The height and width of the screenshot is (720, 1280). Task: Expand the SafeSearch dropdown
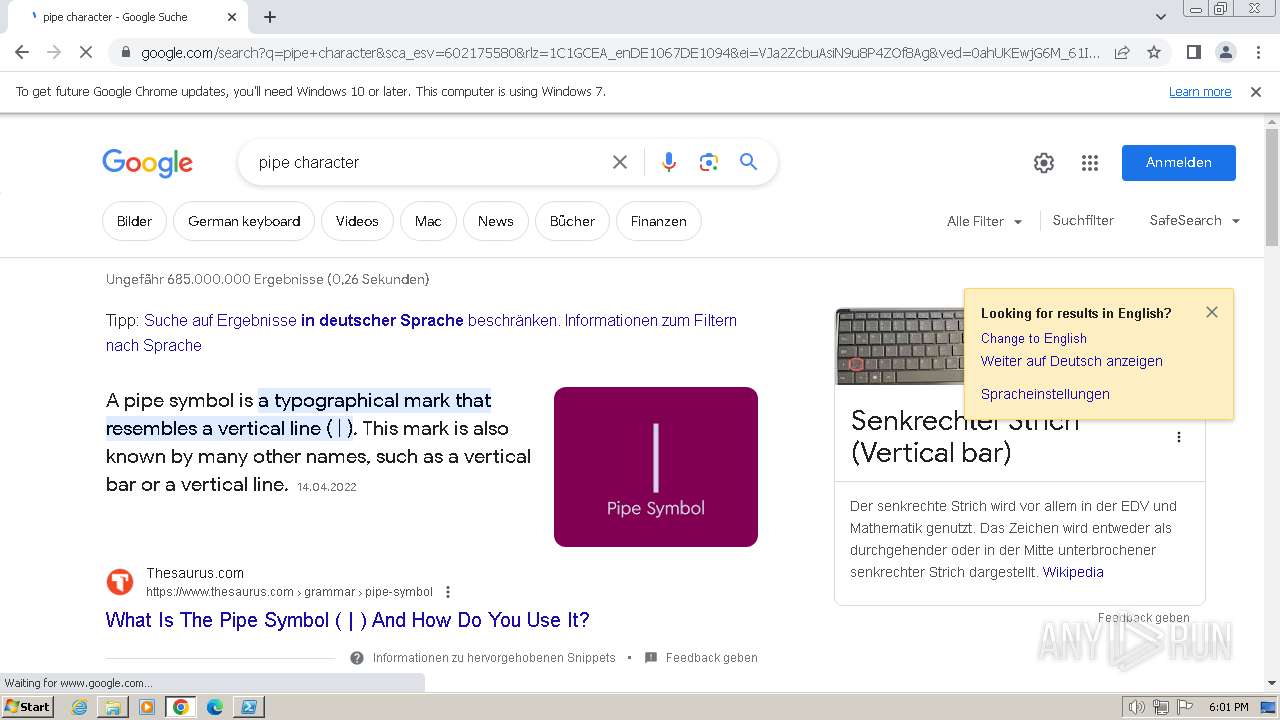pos(1195,221)
